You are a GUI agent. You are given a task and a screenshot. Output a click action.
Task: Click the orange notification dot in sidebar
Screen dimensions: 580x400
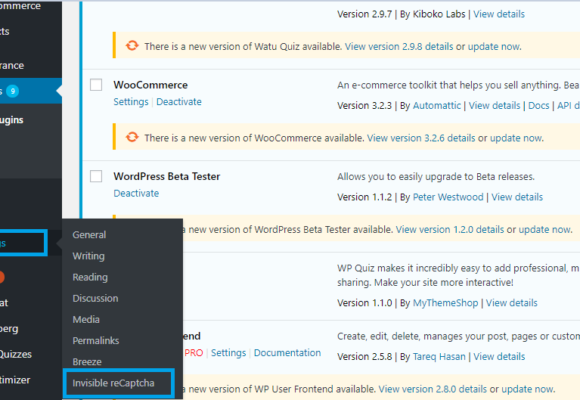pyautogui.click(x=1, y=277)
